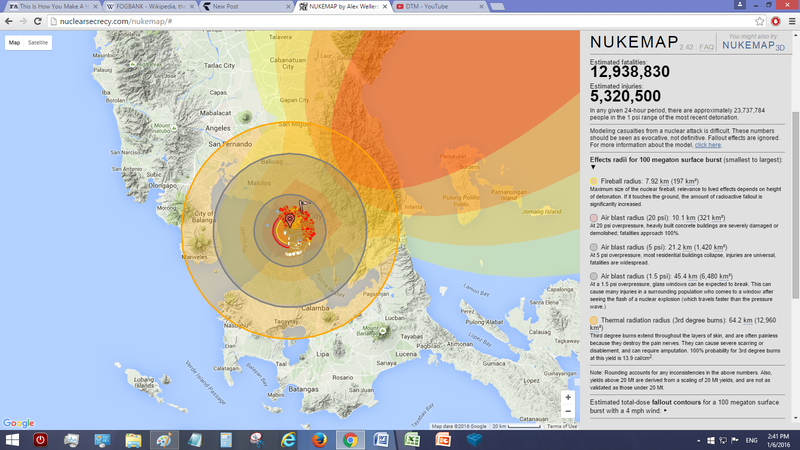Viewport: 800px width, 450px height.
Task: Launch the Snipping Tool from taskbar
Action: pyautogui.click(x=257, y=440)
